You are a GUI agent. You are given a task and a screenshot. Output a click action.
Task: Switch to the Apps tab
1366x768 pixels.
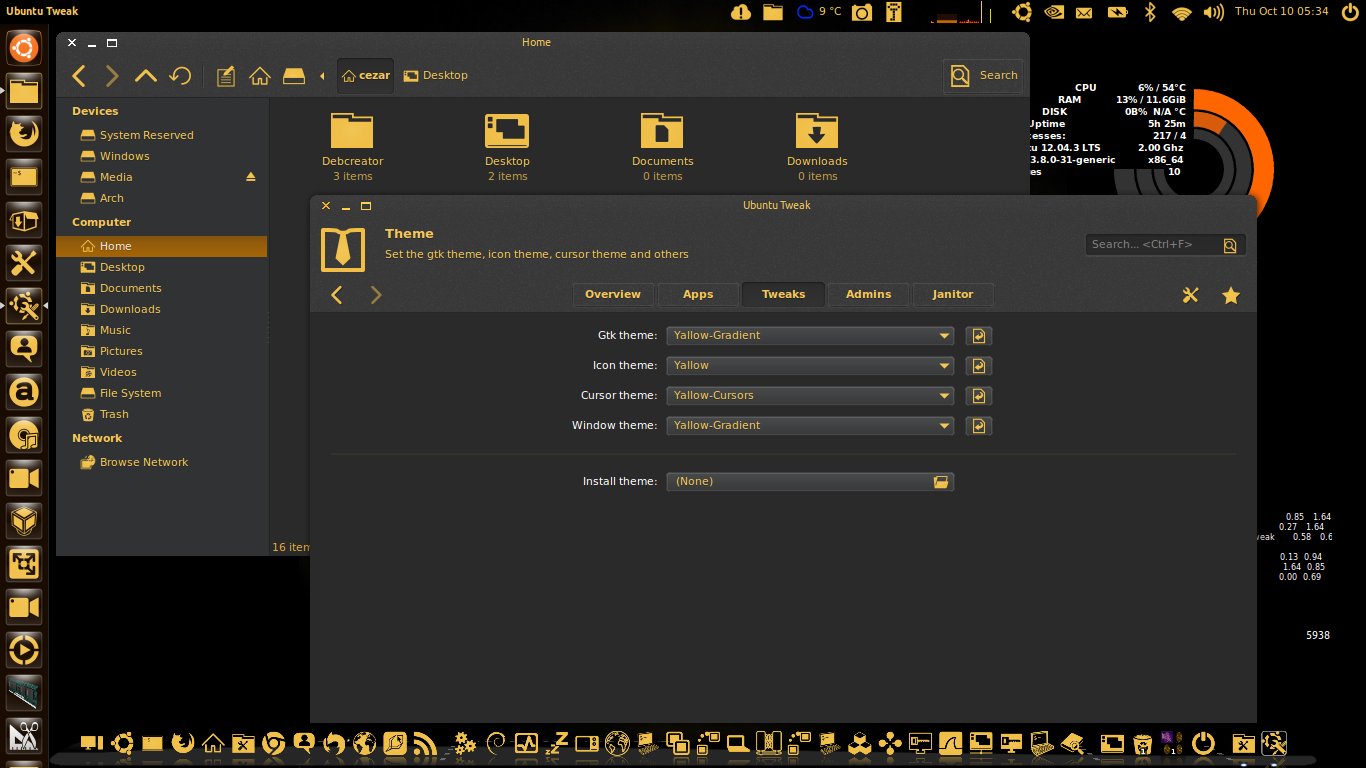698,294
